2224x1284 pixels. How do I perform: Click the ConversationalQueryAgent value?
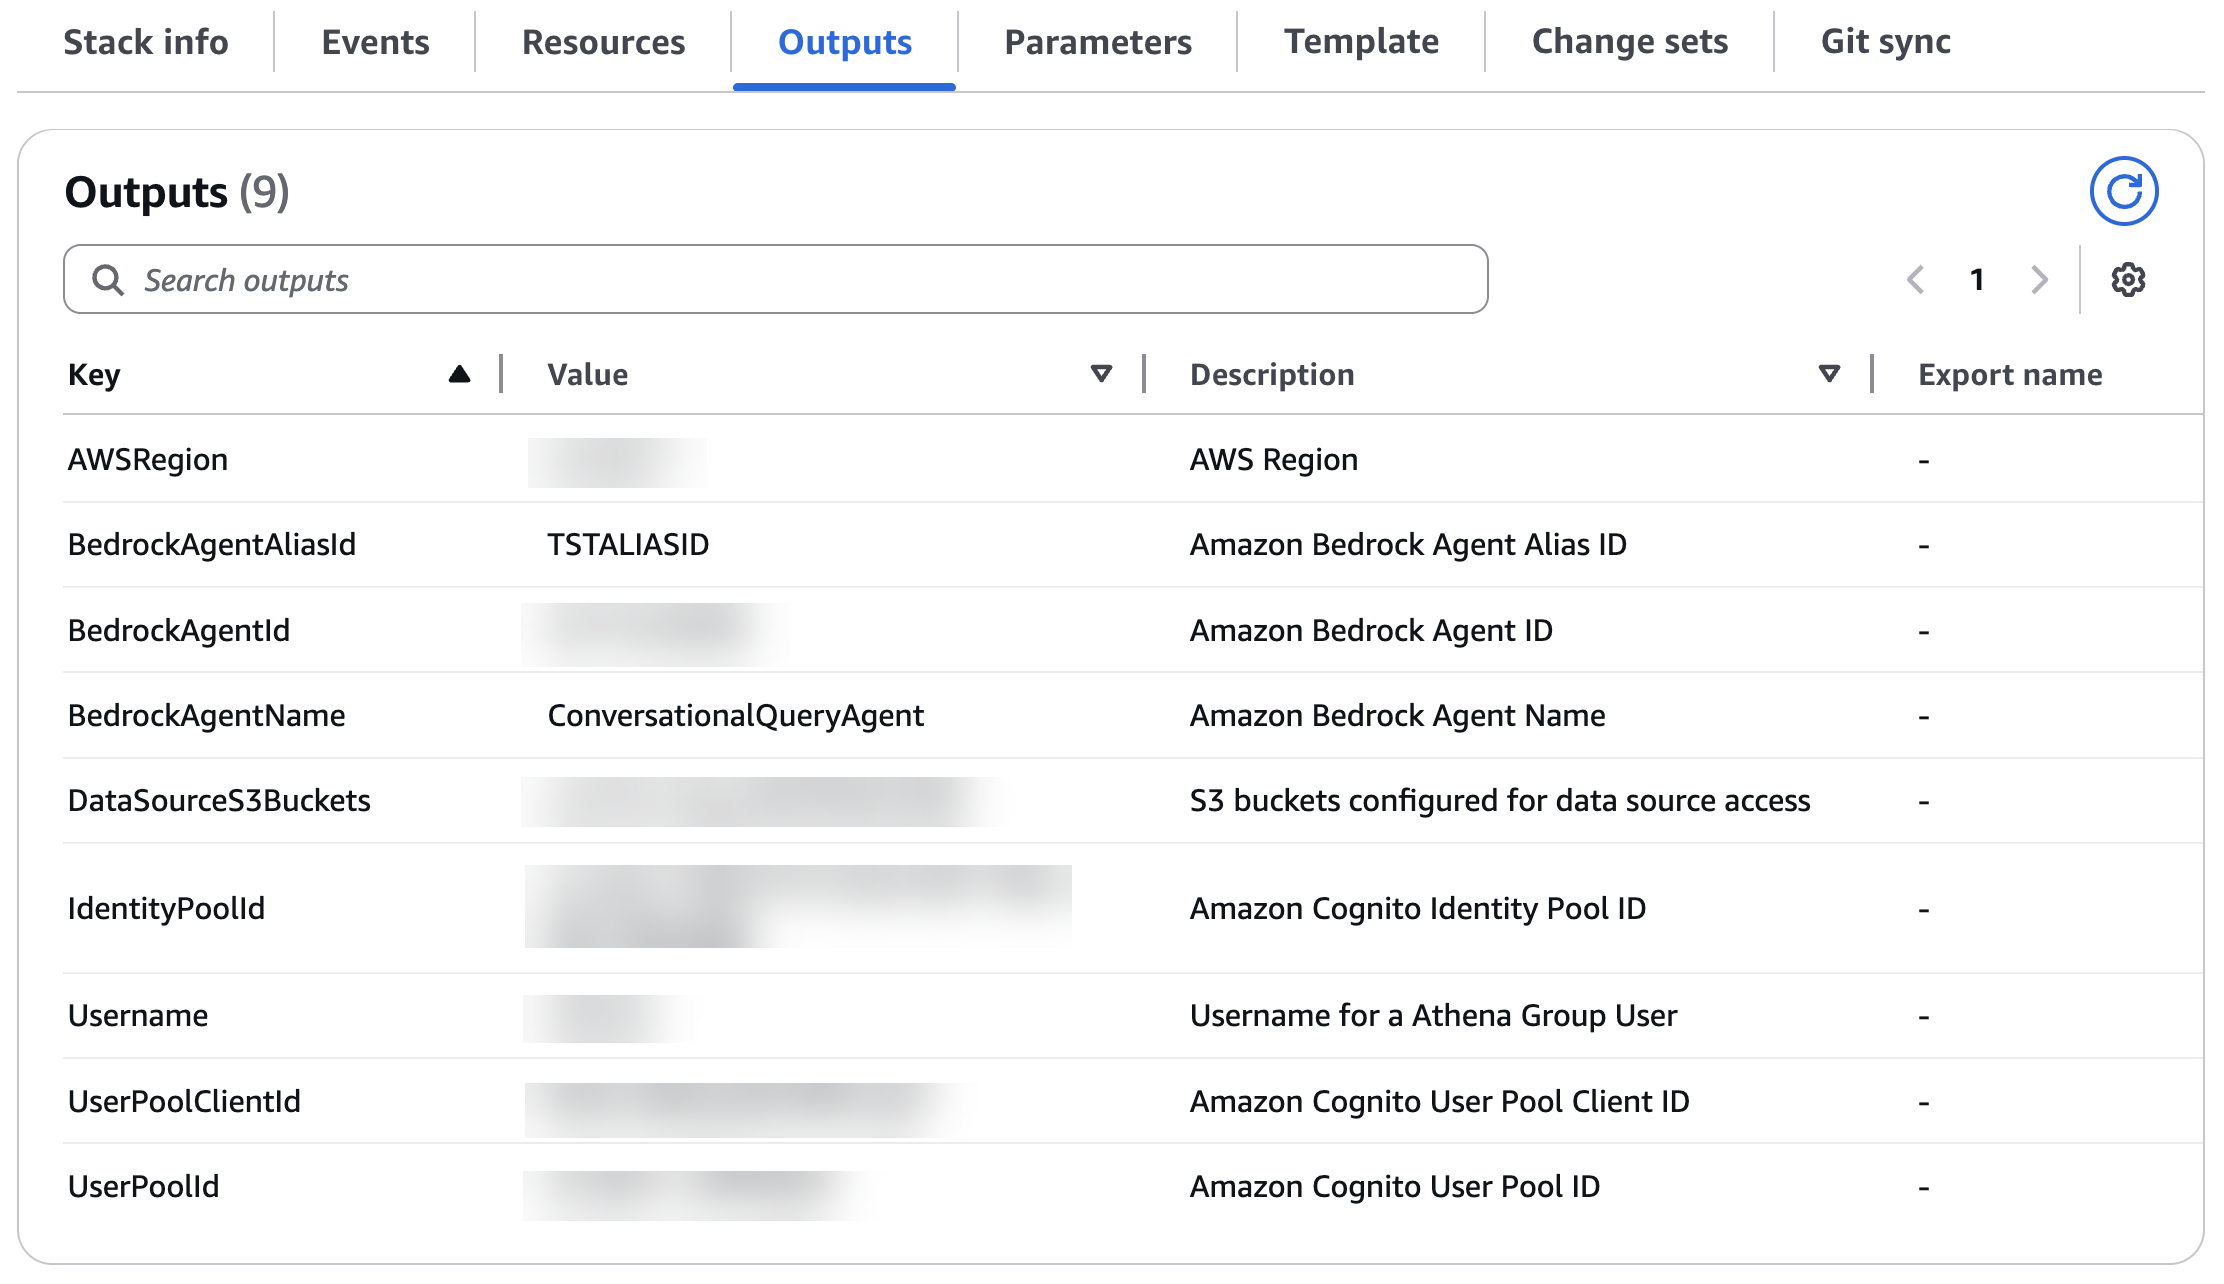[x=735, y=716]
